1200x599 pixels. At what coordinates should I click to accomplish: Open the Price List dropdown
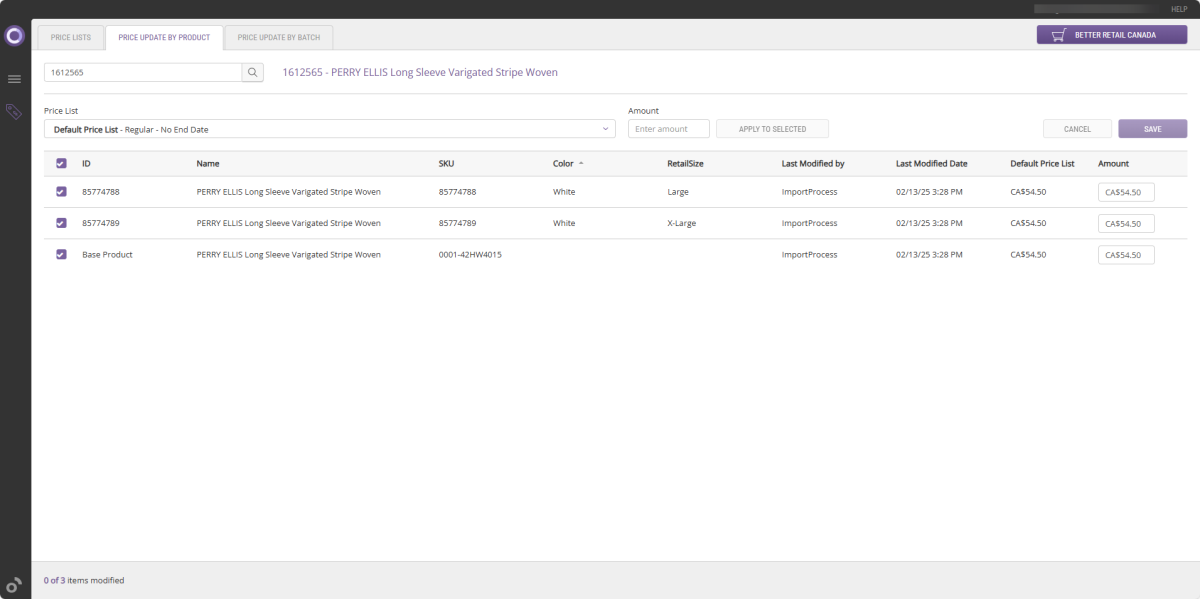pos(329,129)
